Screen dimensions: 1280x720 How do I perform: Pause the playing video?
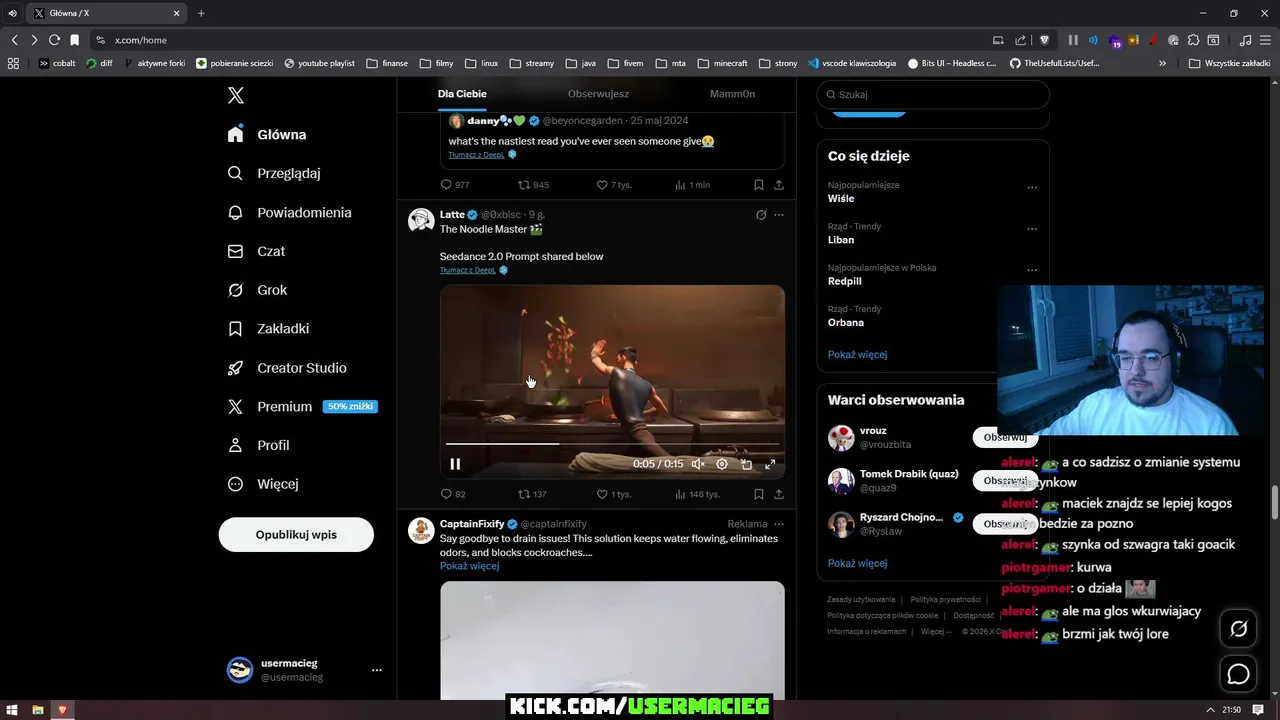pyautogui.click(x=455, y=464)
